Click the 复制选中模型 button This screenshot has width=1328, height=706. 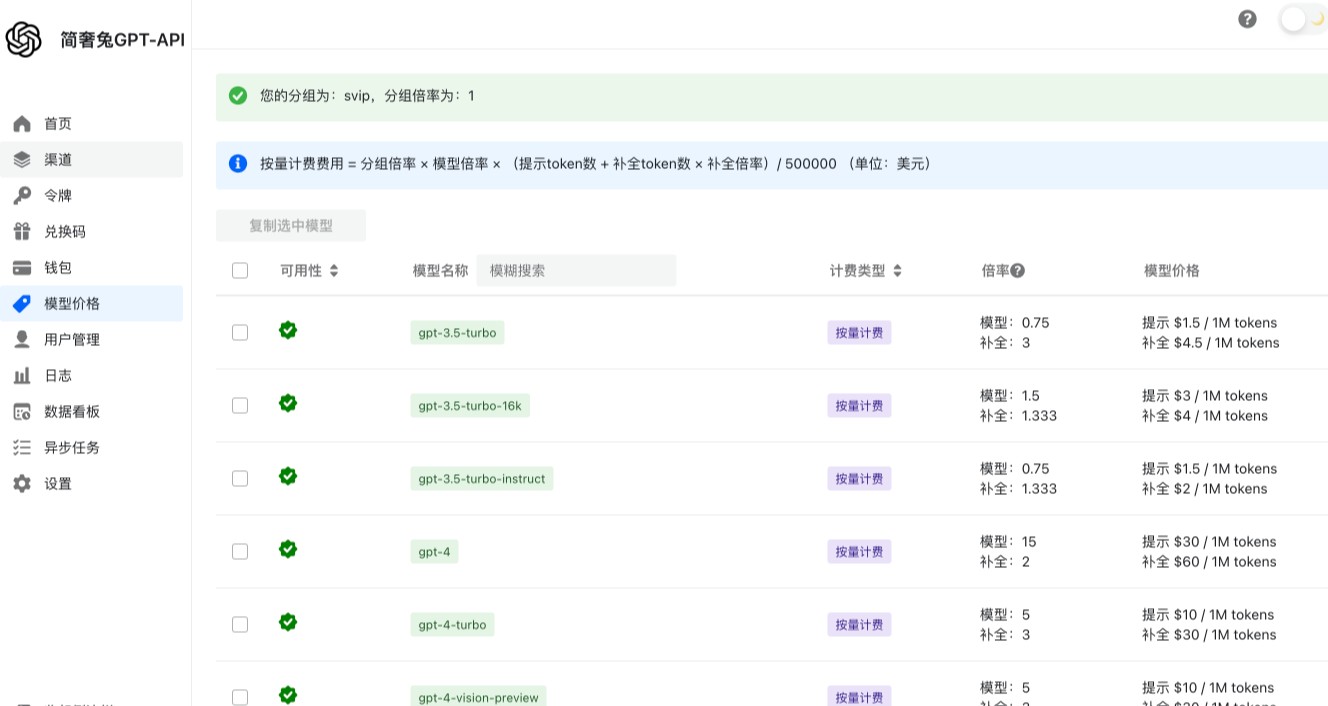[x=291, y=226]
